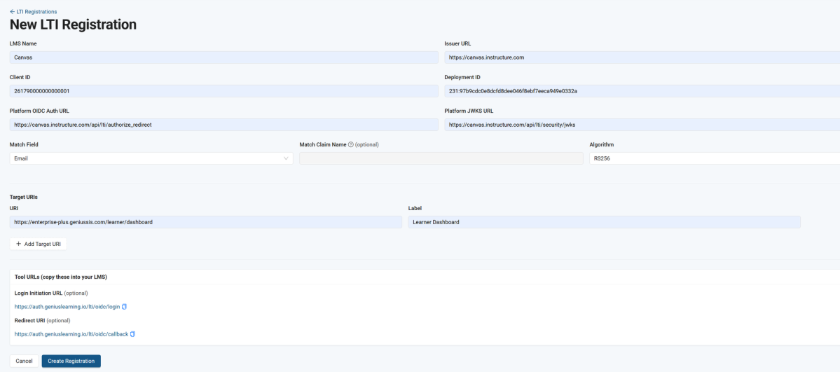Click the Match Claim Name help icon

pos(351,145)
